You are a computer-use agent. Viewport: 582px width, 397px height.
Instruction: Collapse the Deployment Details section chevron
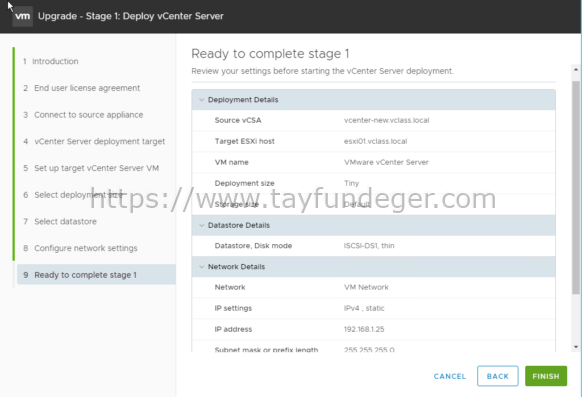pos(202,100)
